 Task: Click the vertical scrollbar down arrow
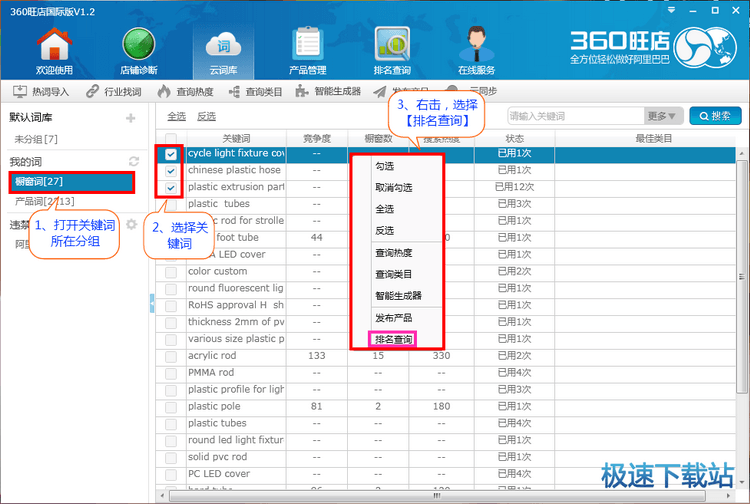click(742, 482)
